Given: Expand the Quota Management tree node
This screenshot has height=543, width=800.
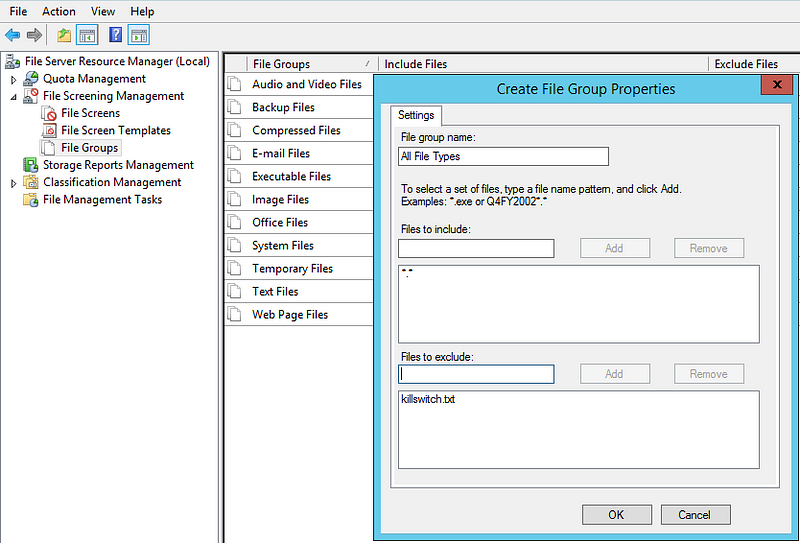Looking at the screenshot, I should [x=14, y=80].
